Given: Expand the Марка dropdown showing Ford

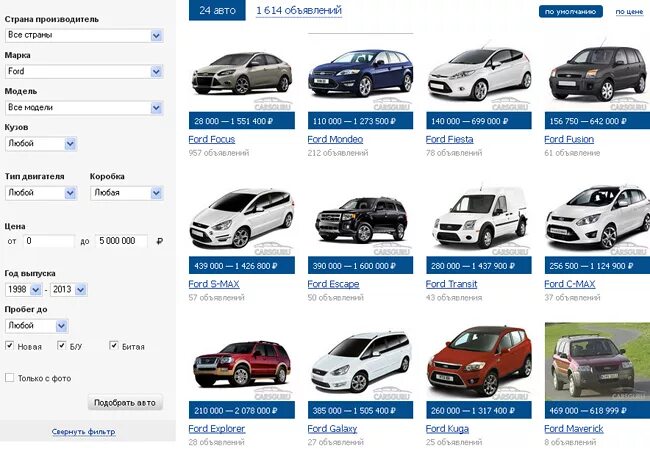Looking at the screenshot, I should [x=84, y=71].
